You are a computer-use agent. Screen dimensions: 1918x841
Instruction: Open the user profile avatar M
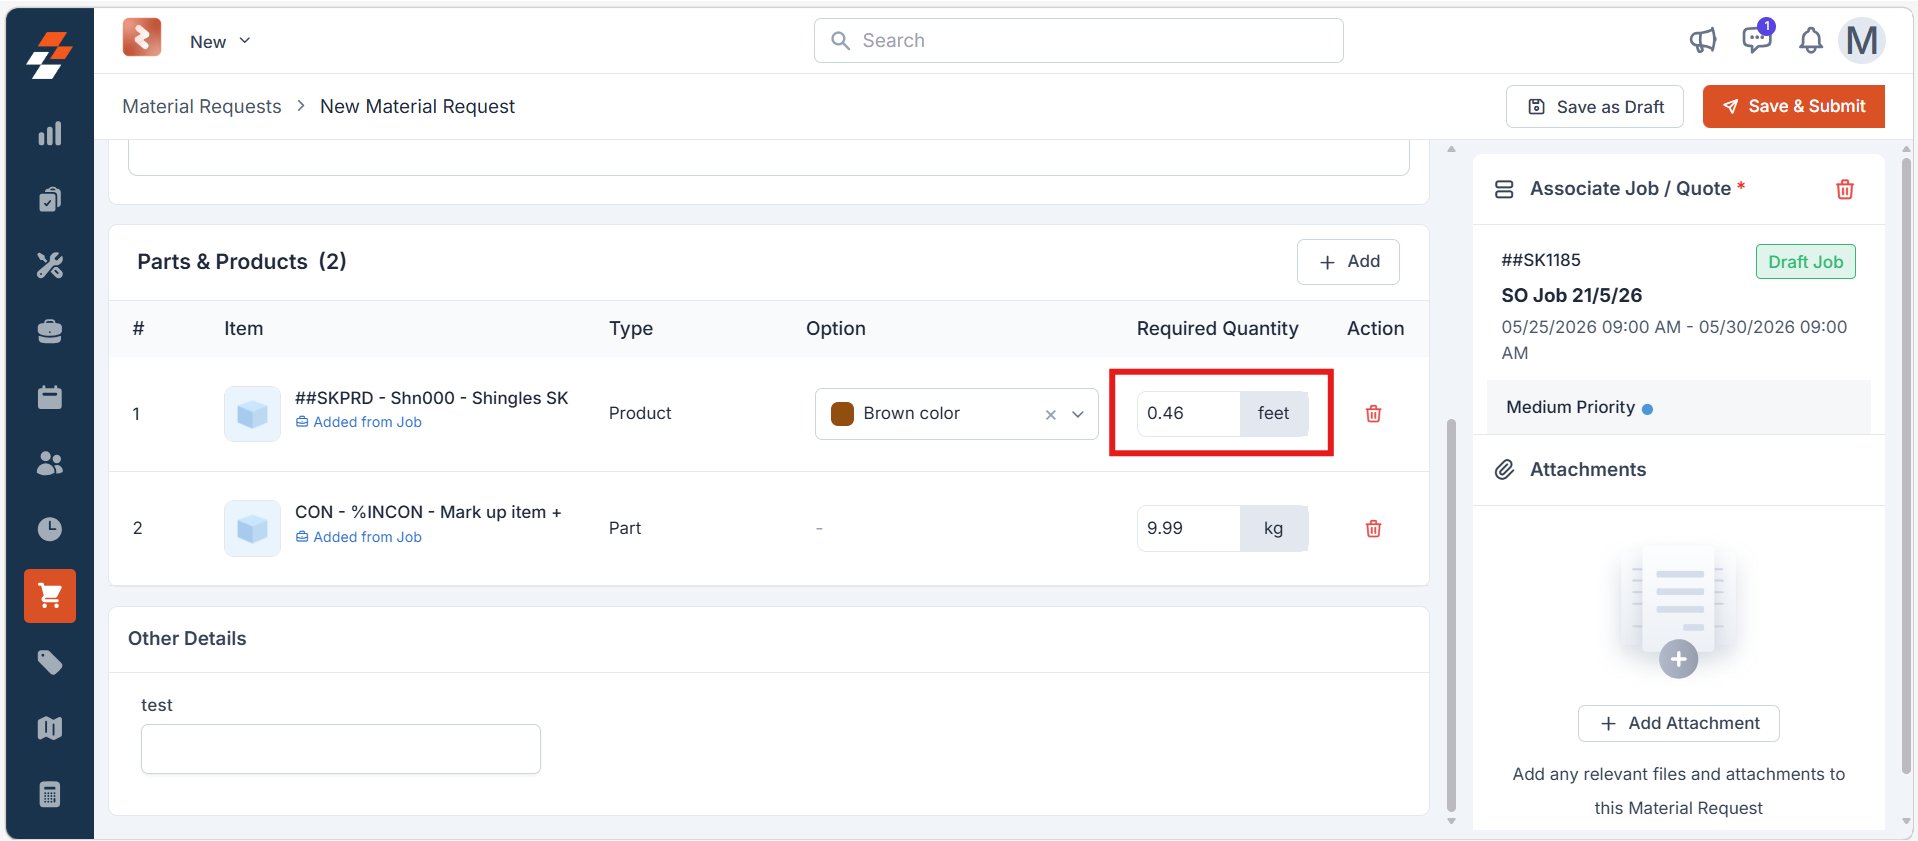click(1862, 41)
